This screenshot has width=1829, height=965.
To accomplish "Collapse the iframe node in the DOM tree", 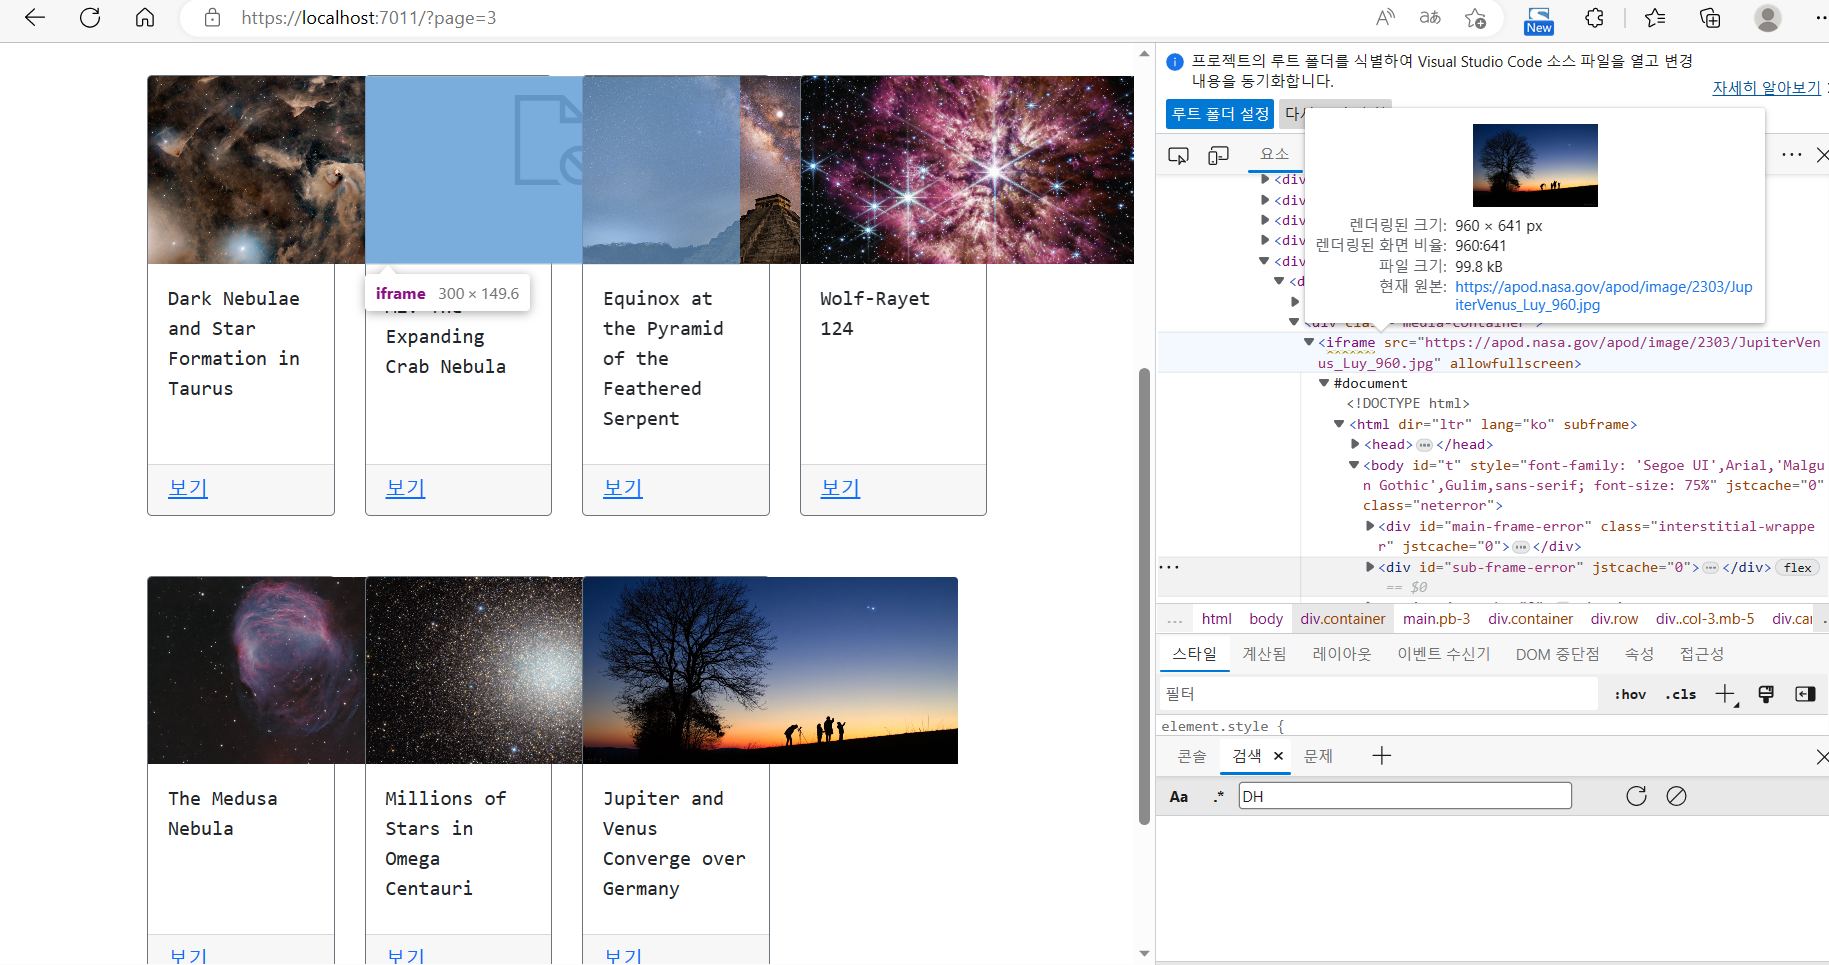I will tap(1308, 342).
